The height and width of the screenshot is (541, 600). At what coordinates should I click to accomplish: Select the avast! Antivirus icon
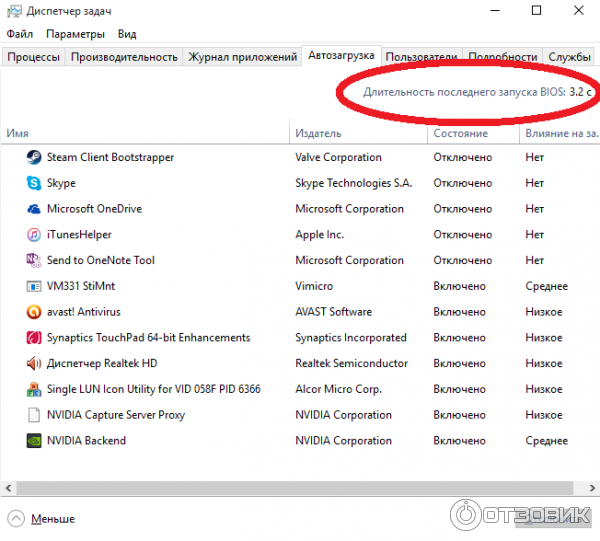(x=33, y=312)
